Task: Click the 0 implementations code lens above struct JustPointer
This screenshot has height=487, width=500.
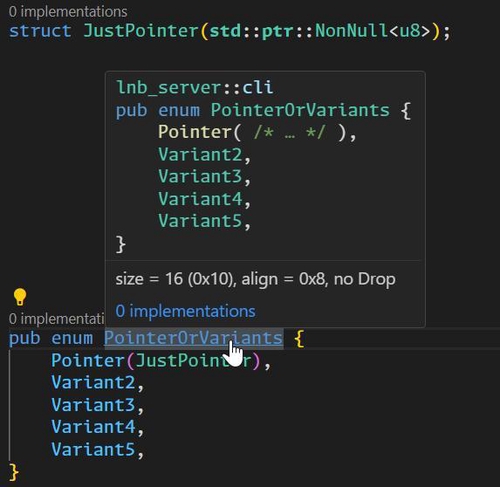Action: coord(68,12)
